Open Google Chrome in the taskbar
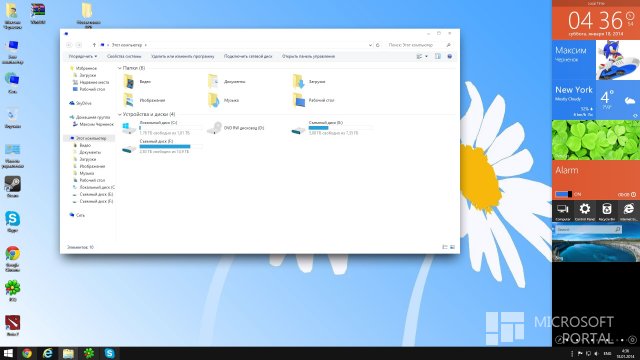The width and height of the screenshot is (640, 360). [x=27, y=353]
